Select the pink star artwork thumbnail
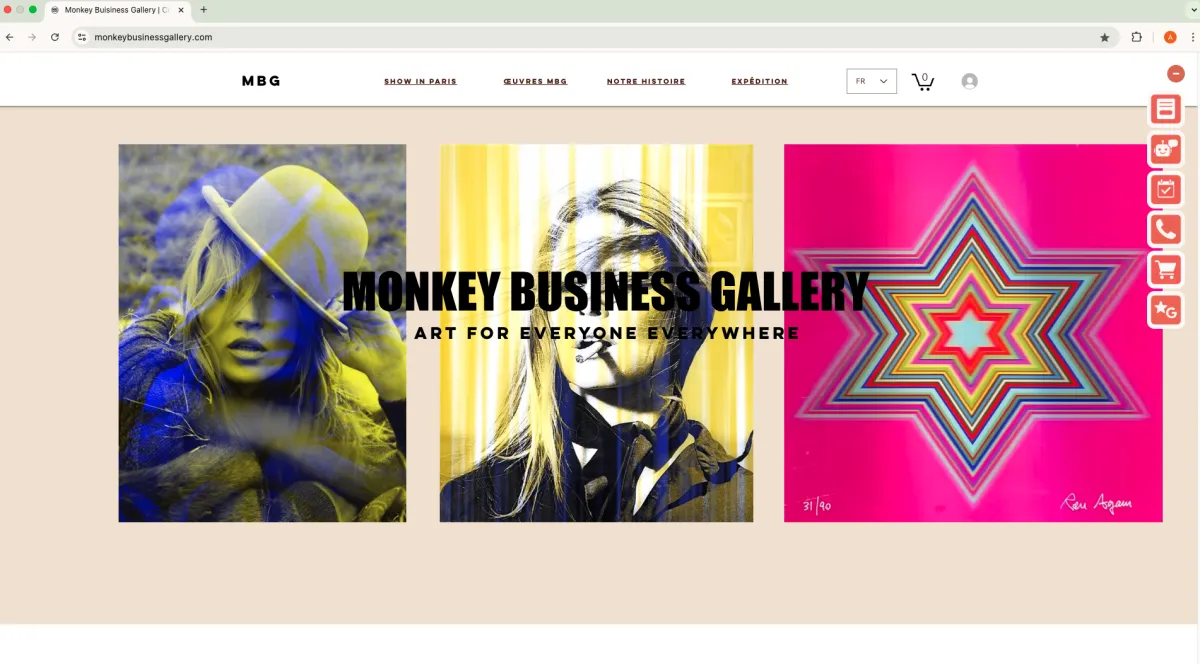 click(973, 333)
